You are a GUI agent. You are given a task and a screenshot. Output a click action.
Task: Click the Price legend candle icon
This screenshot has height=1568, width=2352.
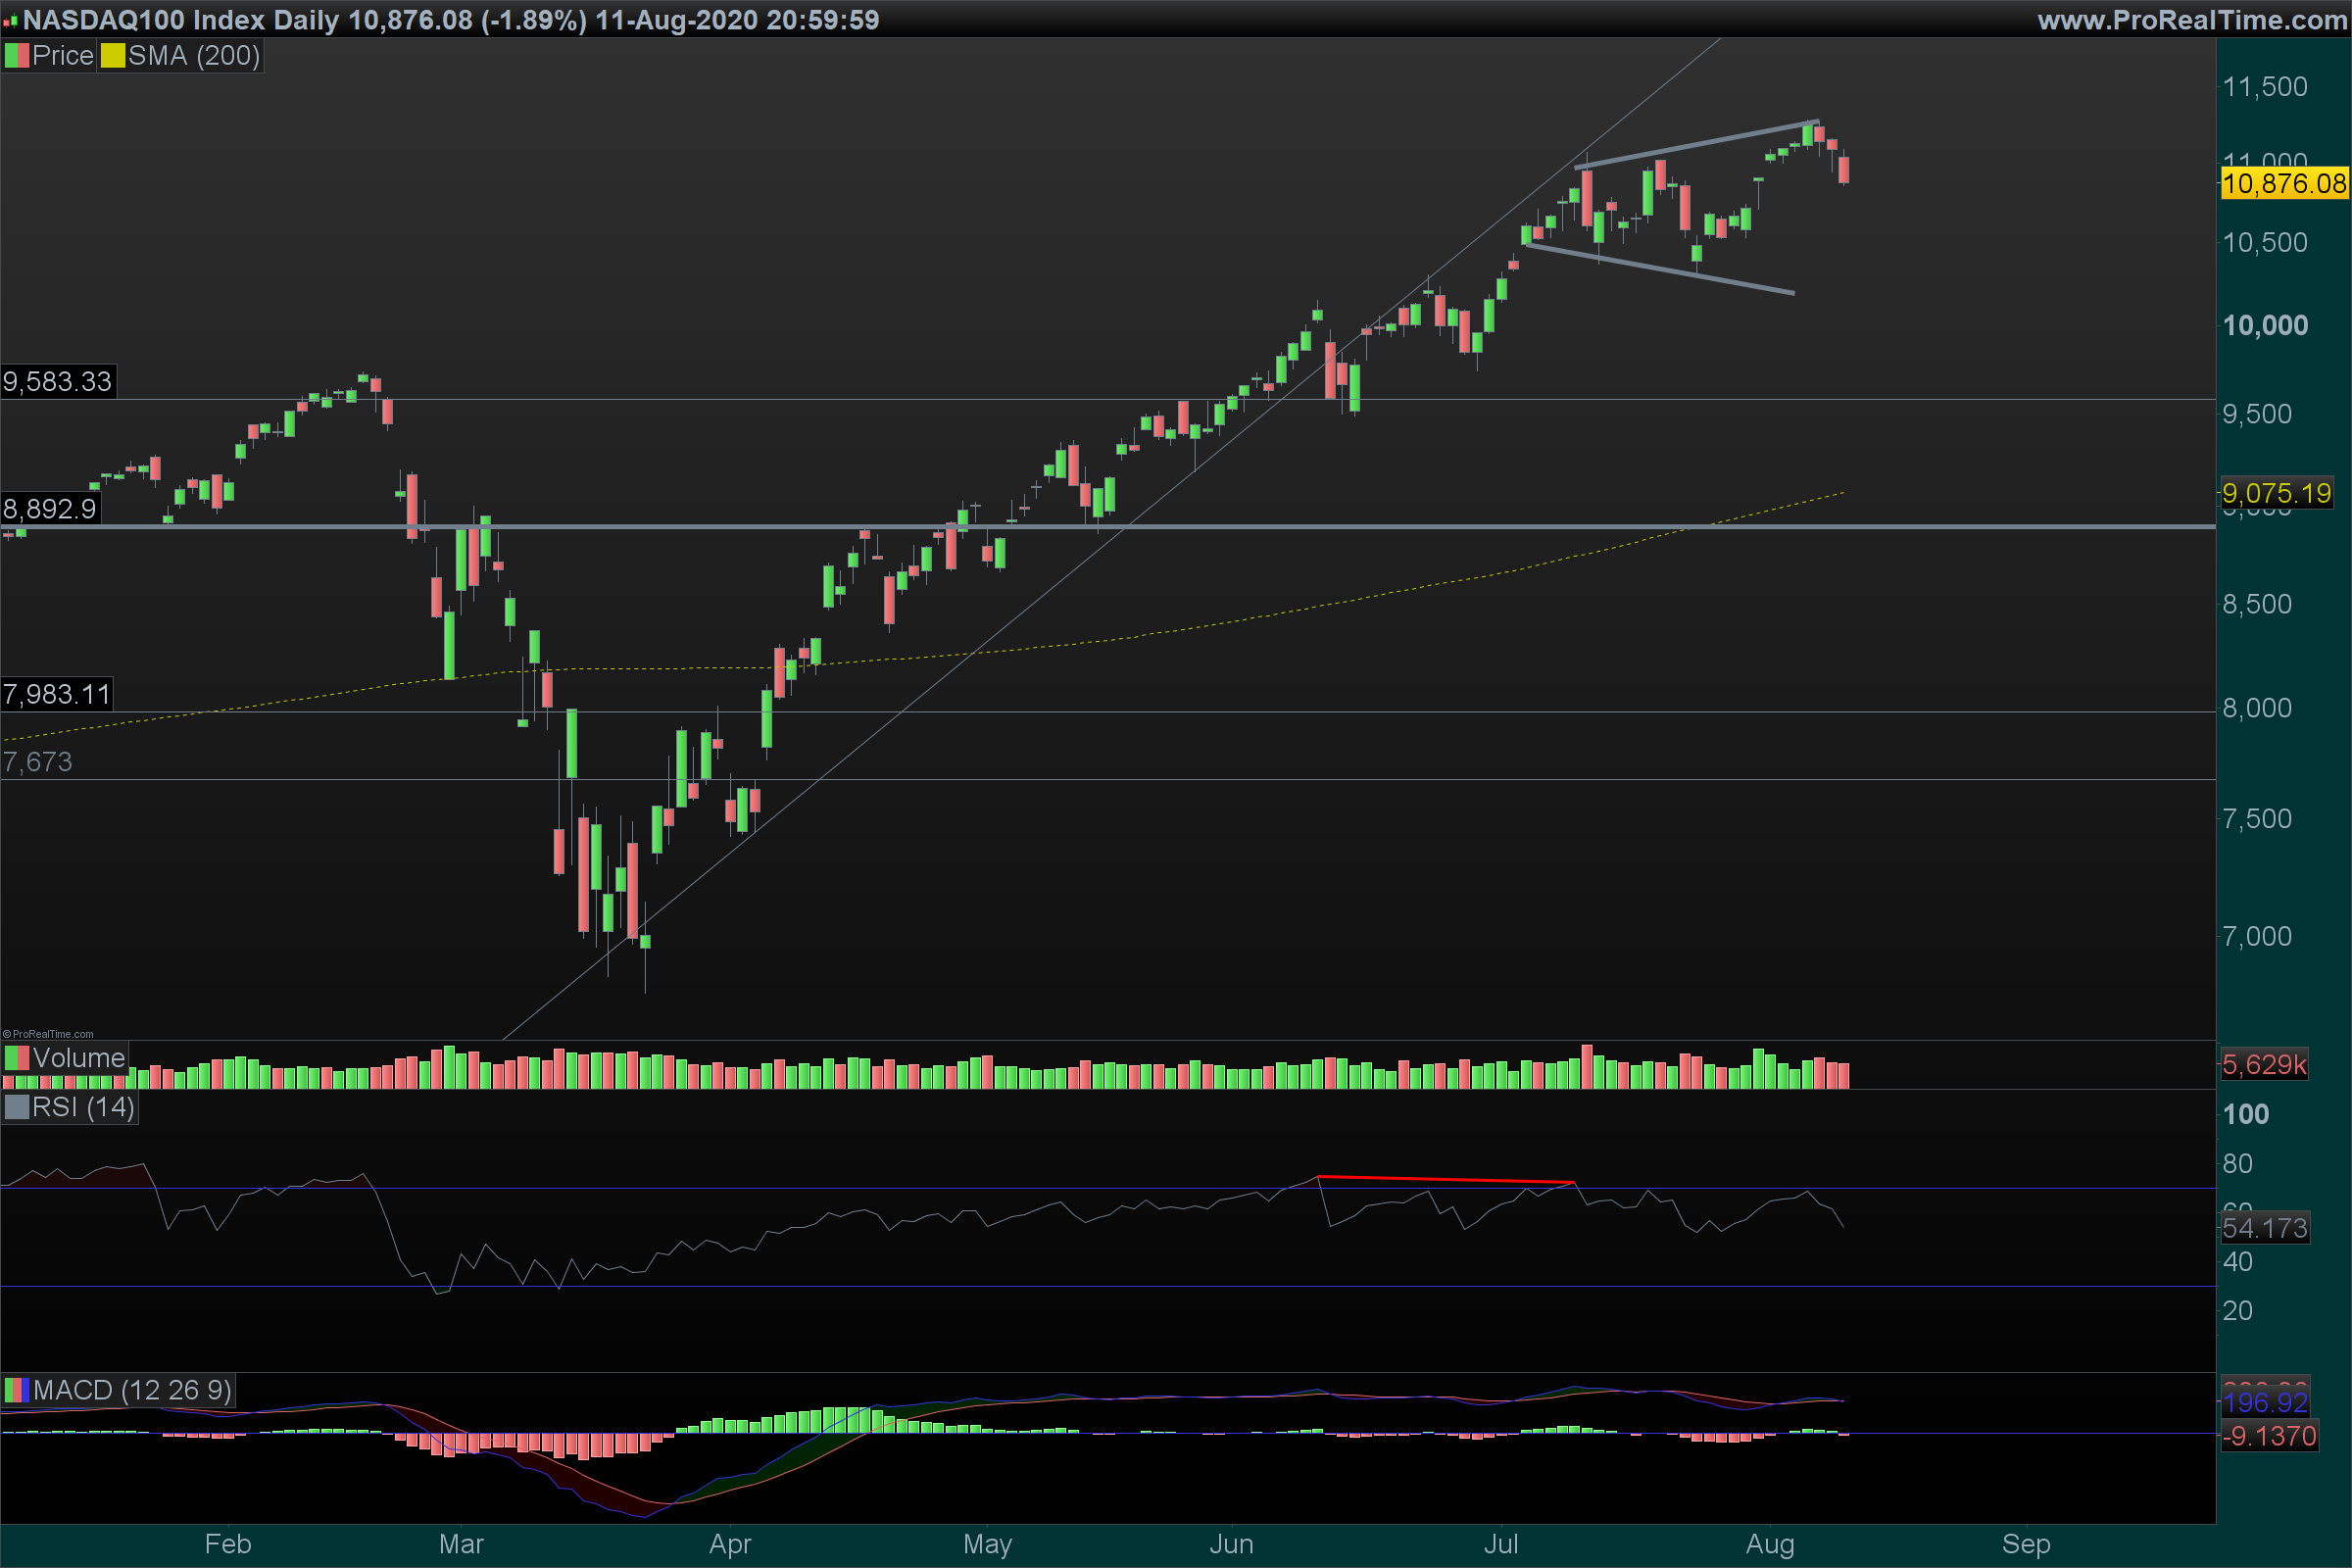point(17,56)
